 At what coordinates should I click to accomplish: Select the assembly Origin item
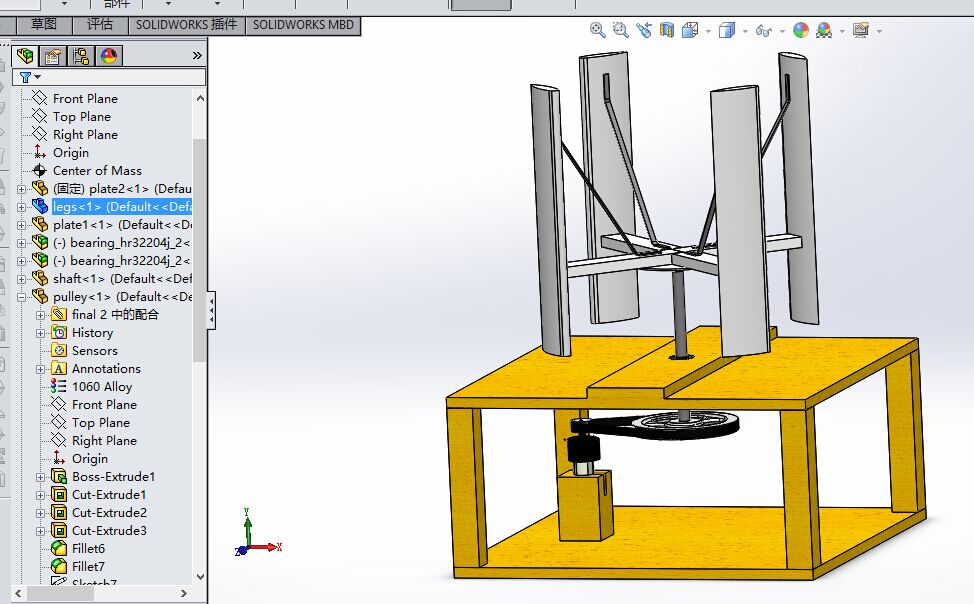pyautogui.click(x=70, y=153)
